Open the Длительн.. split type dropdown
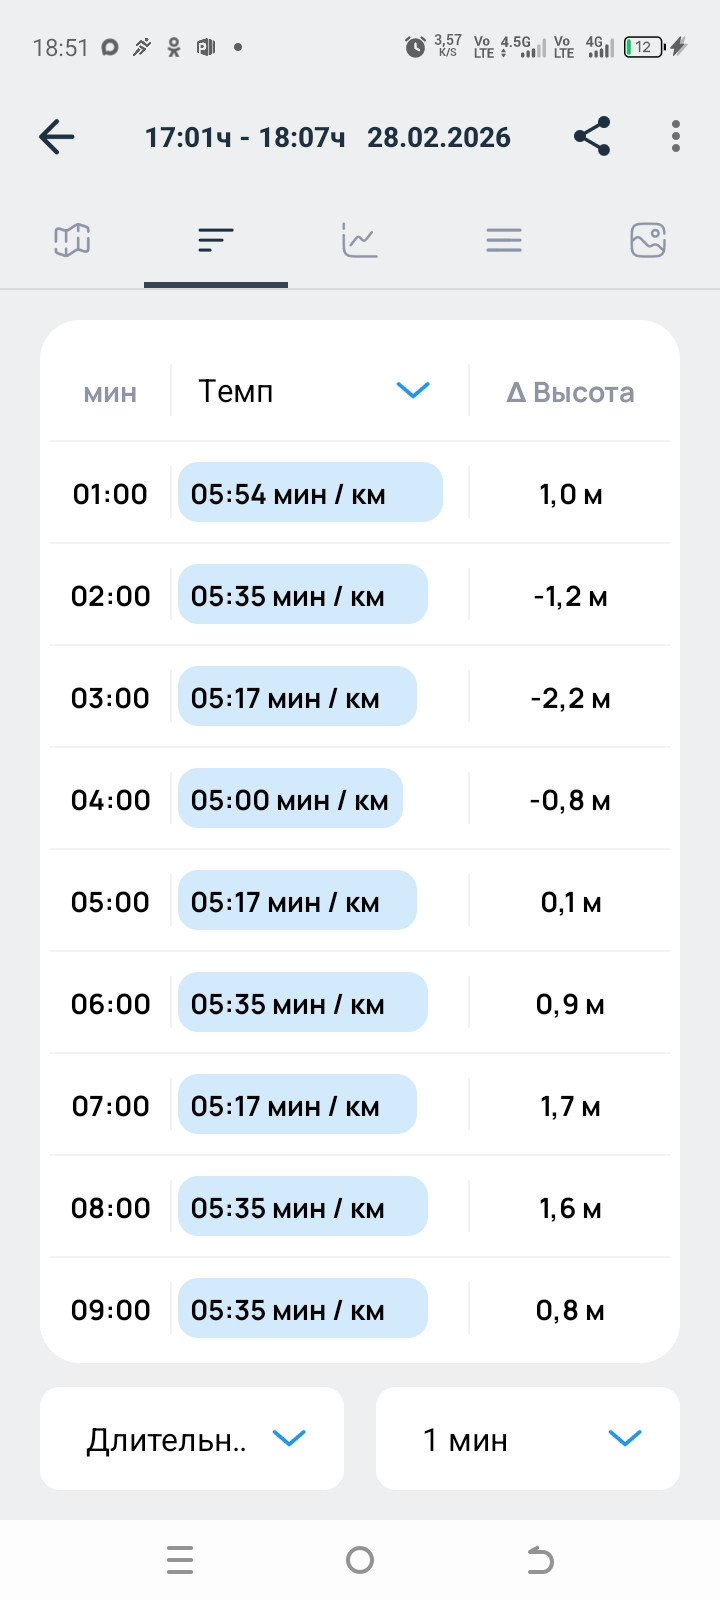The width and height of the screenshot is (720, 1600). point(192,1438)
